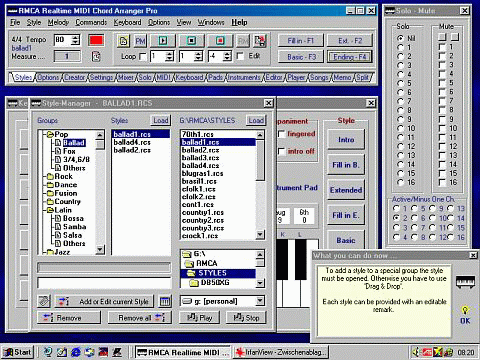
Task: Open the Melody menu
Action: pyautogui.click(x=58, y=22)
